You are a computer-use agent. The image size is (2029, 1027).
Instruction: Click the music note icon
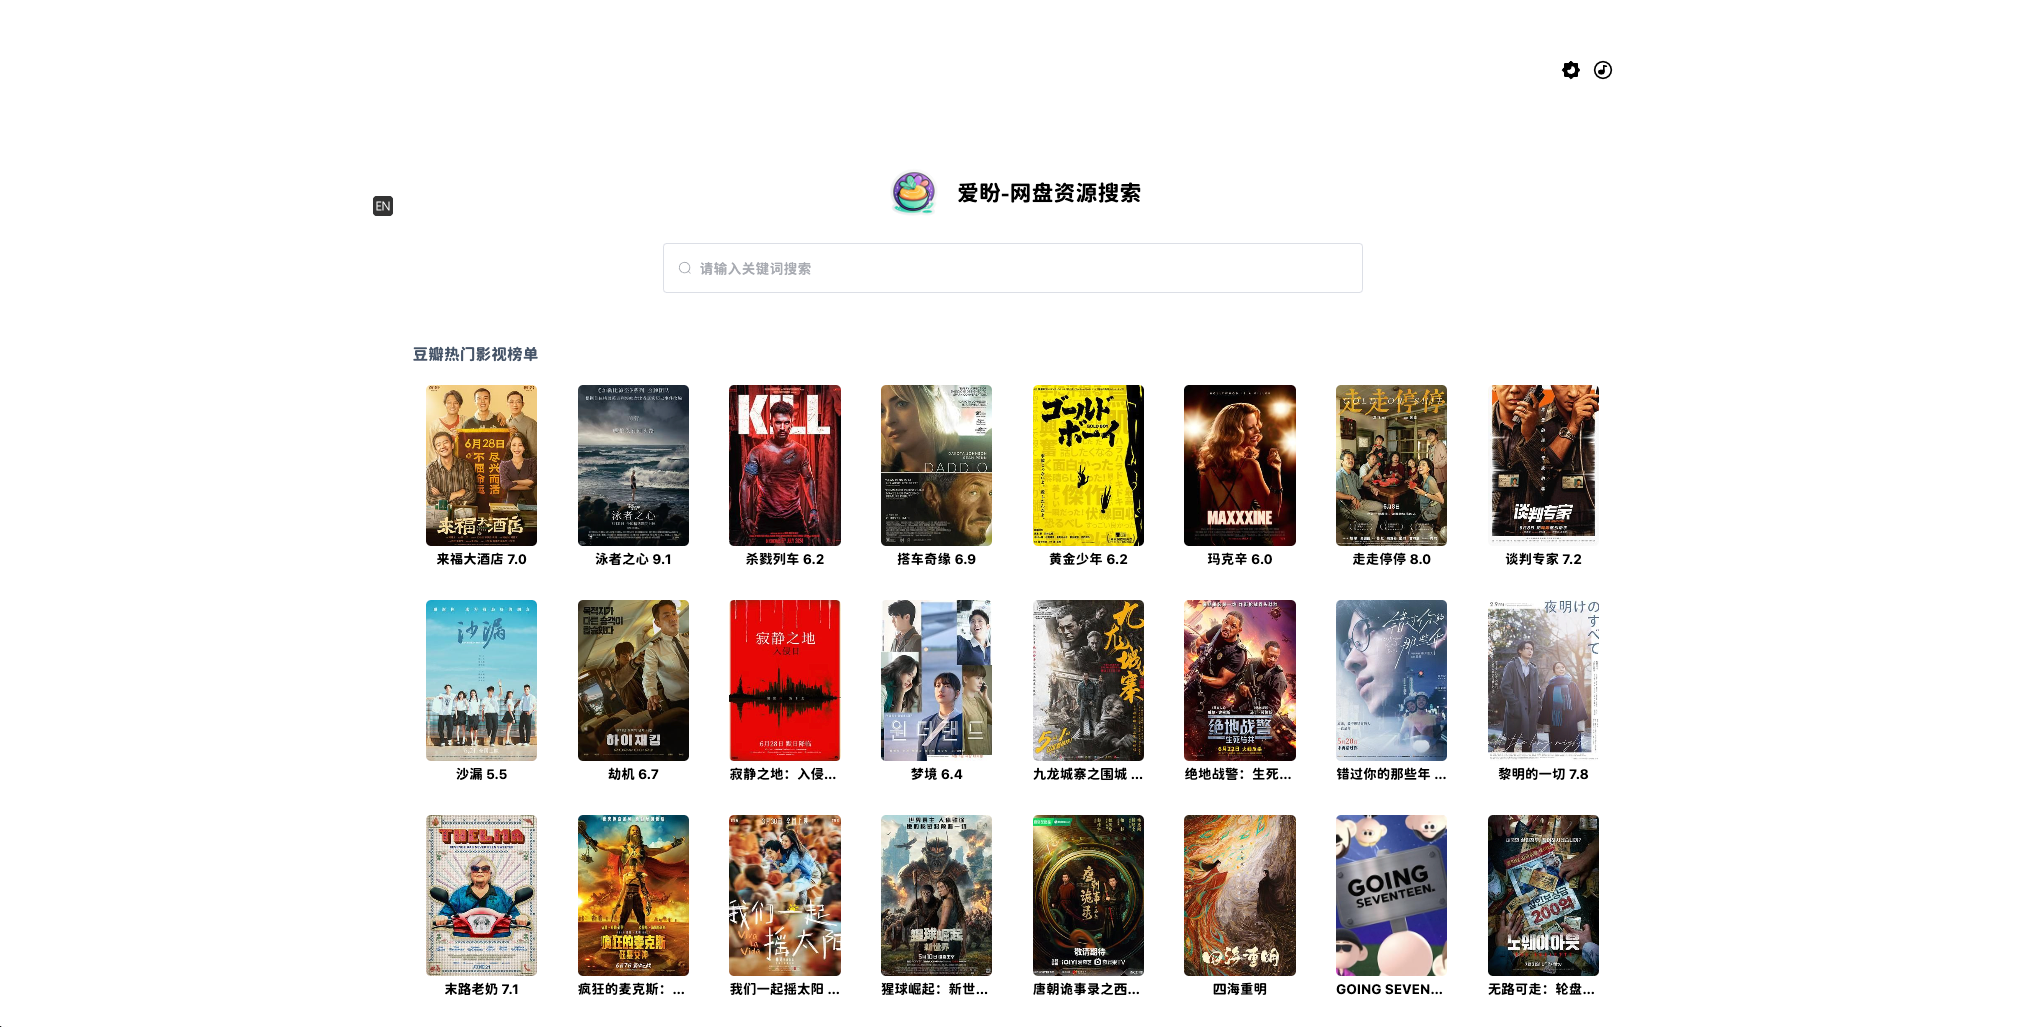coord(1602,70)
